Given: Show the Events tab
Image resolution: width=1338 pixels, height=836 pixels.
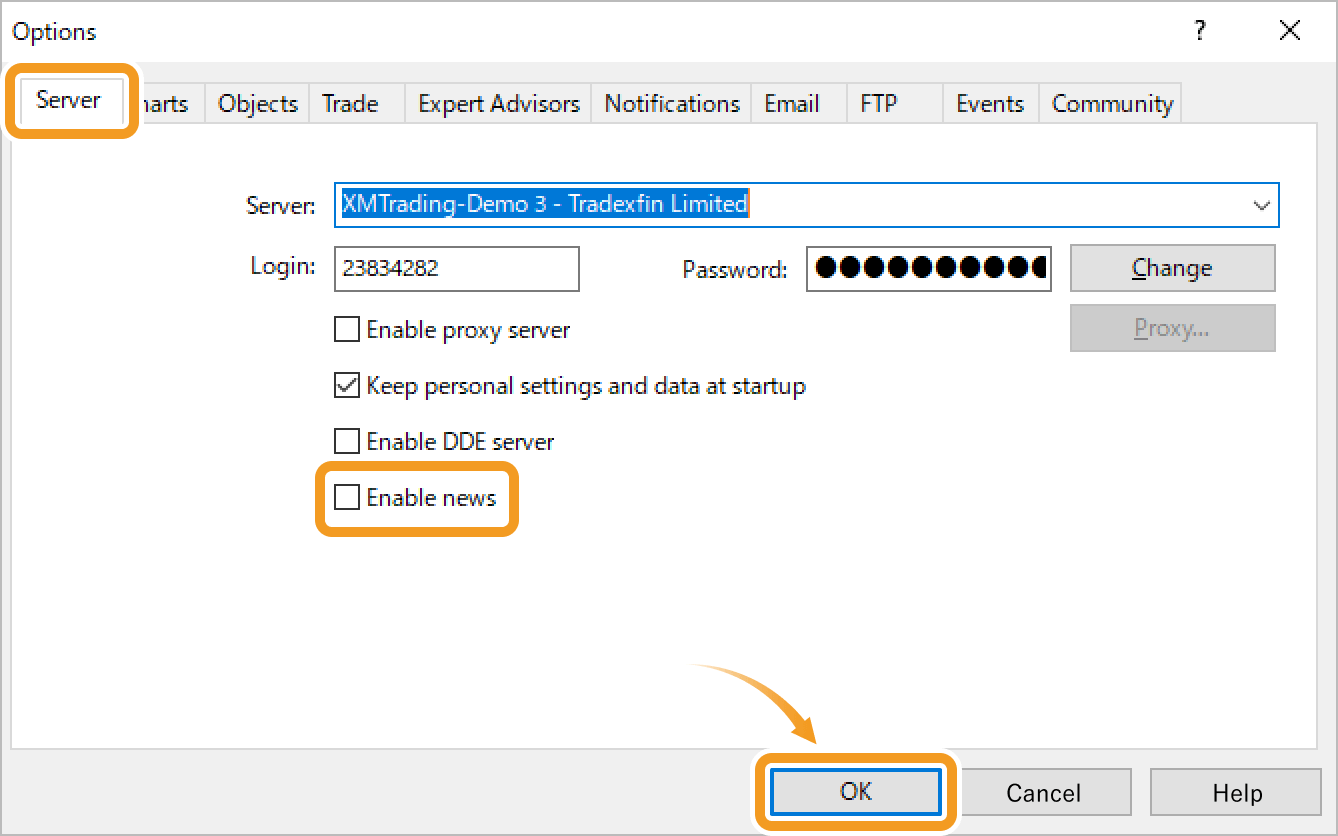Looking at the screenshot, I should [x=990, y=104].
